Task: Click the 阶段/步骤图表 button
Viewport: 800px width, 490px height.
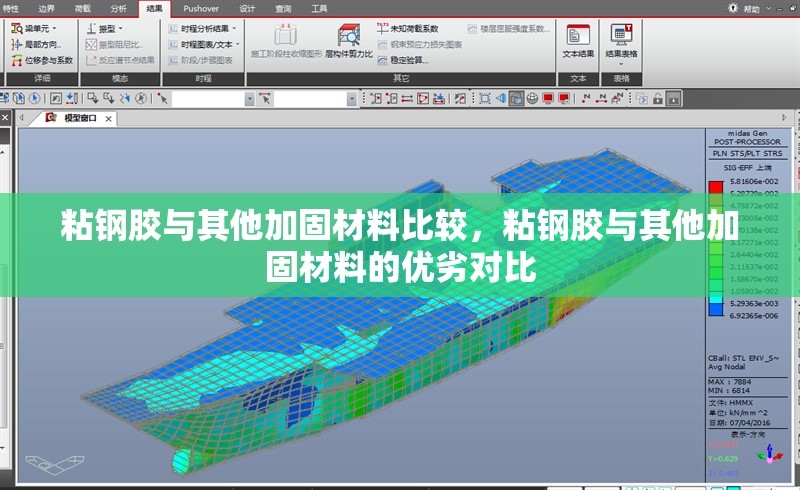Action: pyautogui.click(x=201, y=60)
